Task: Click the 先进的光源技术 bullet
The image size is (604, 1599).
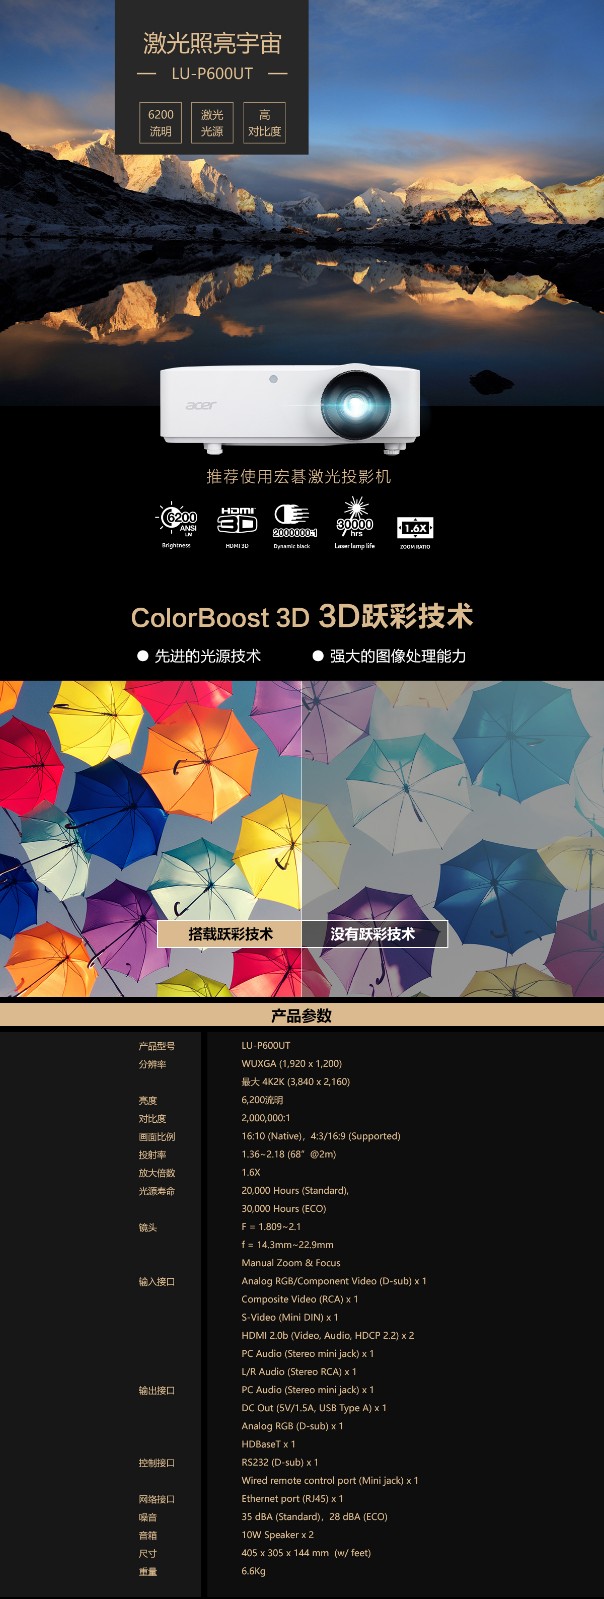Action: [x=199, y=655]
